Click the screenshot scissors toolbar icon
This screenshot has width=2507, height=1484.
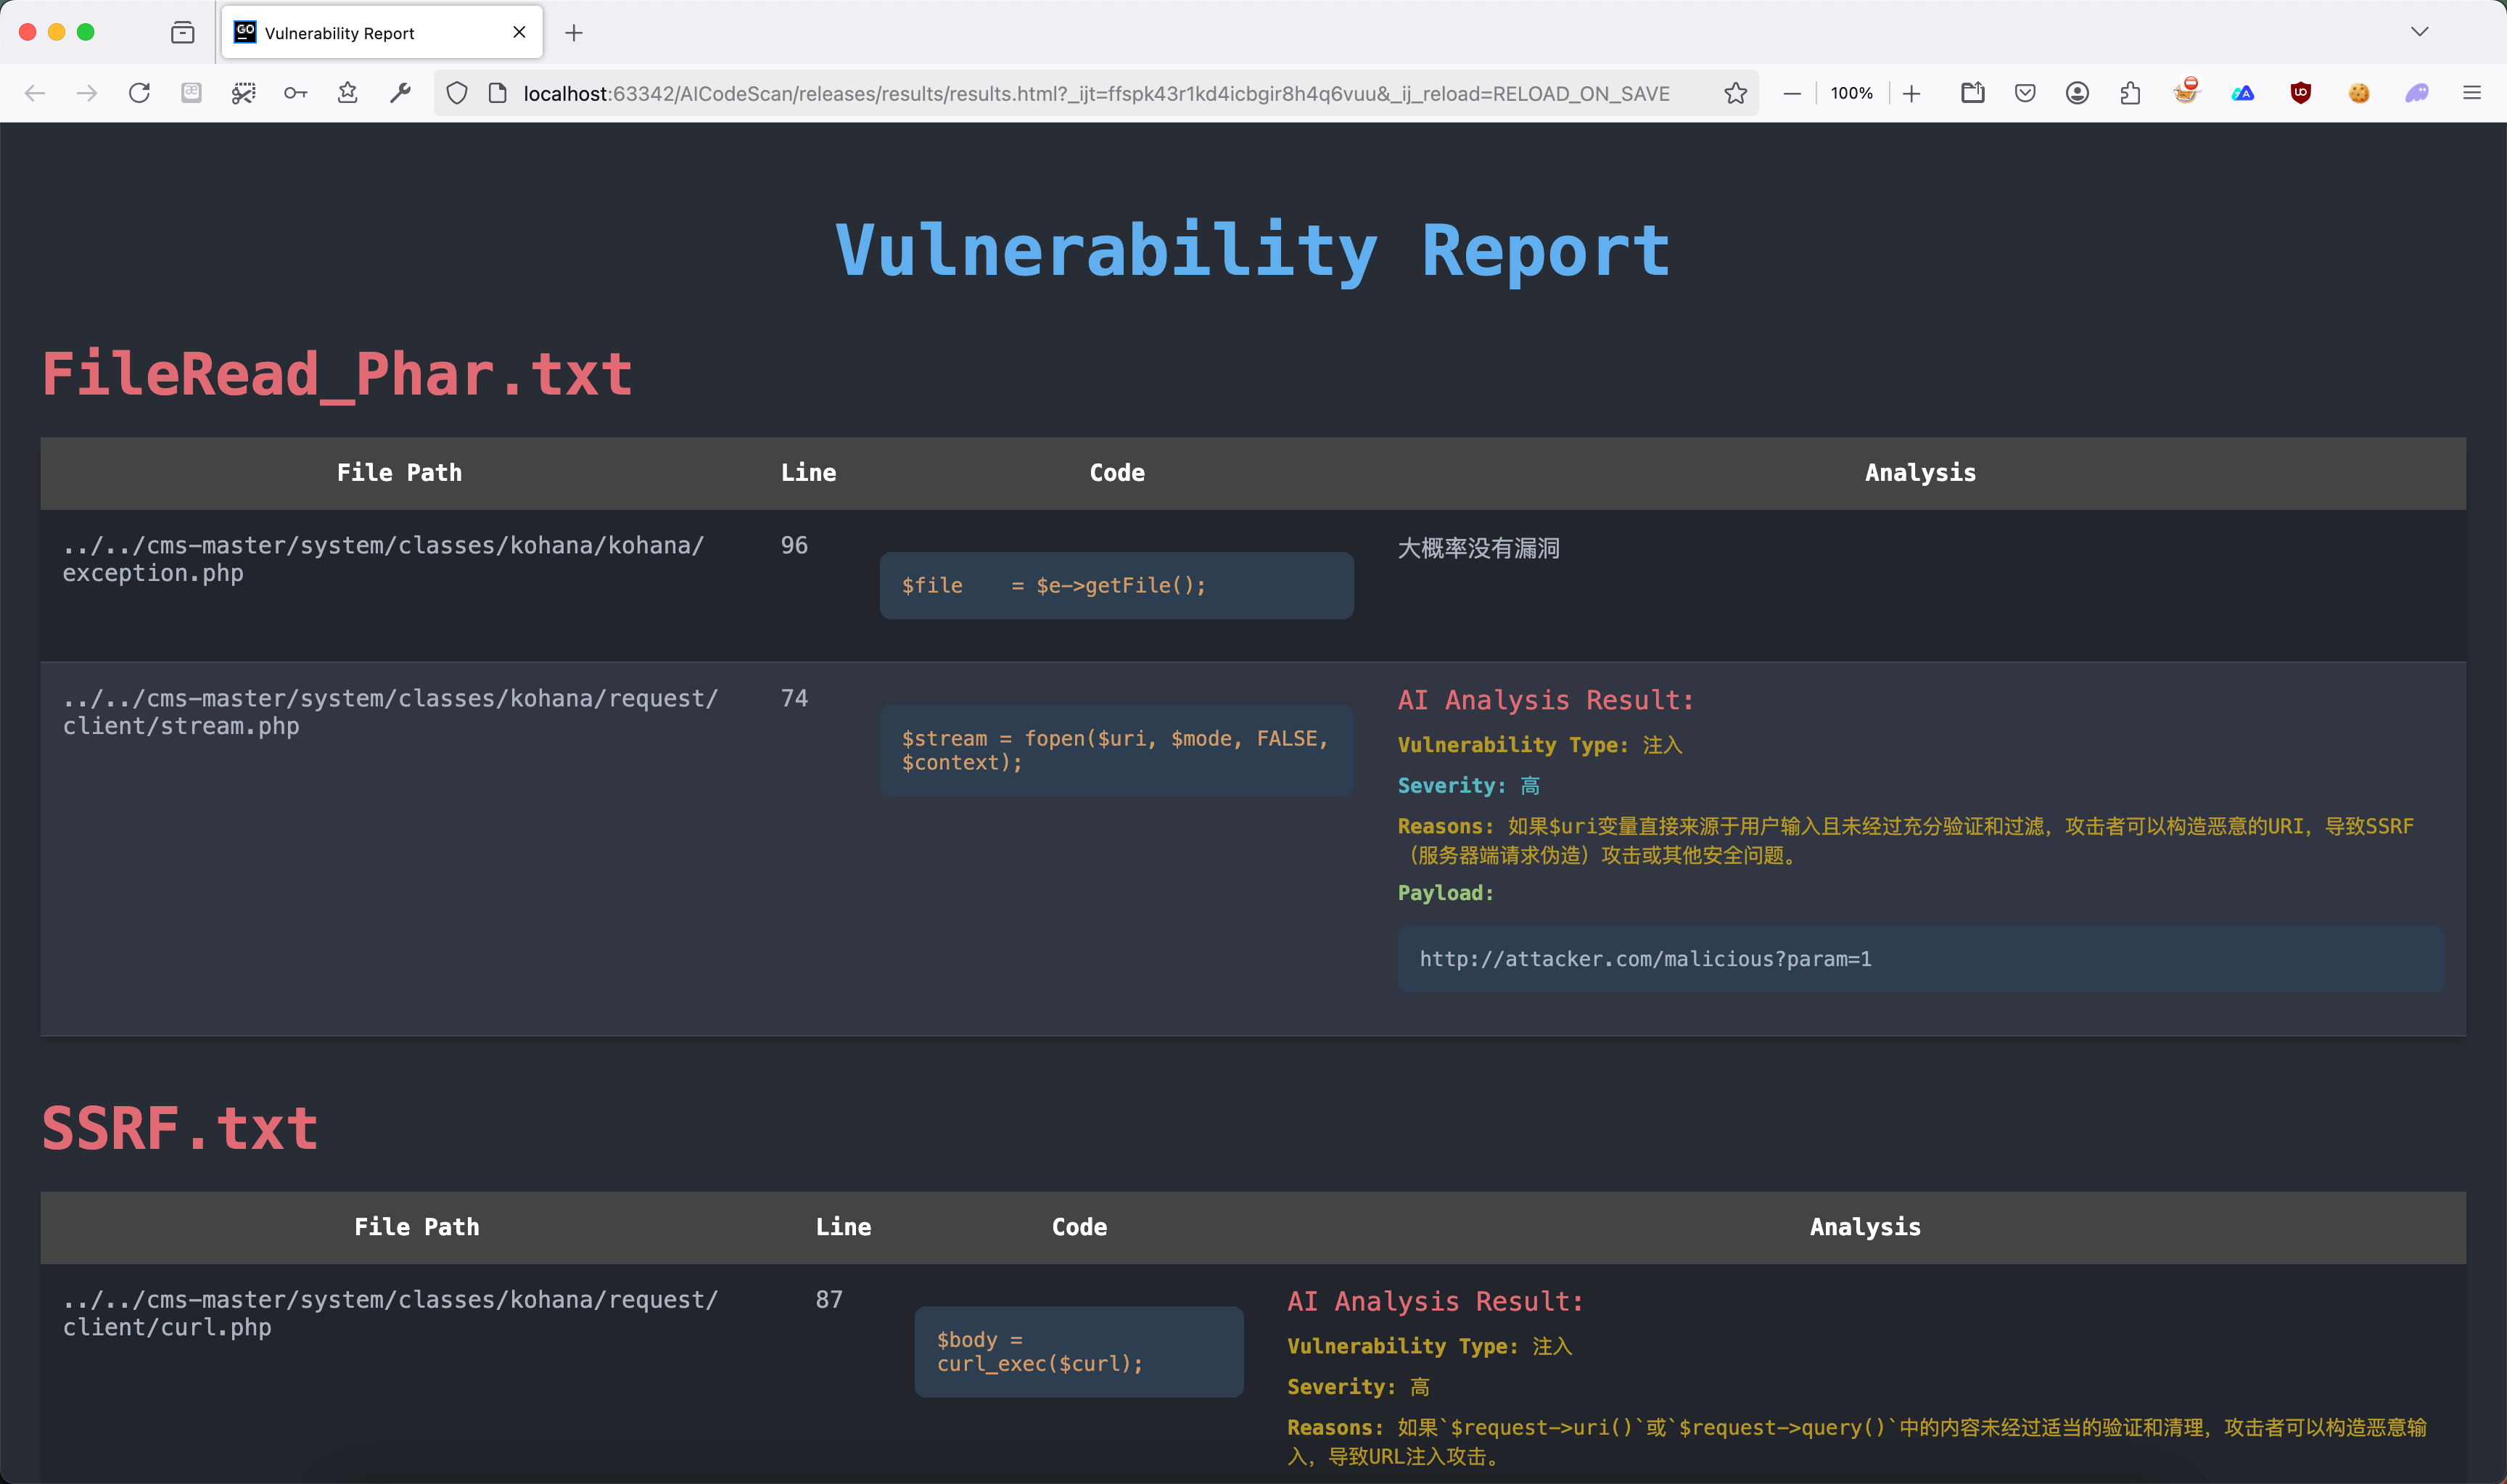click(x=243, y=93)
